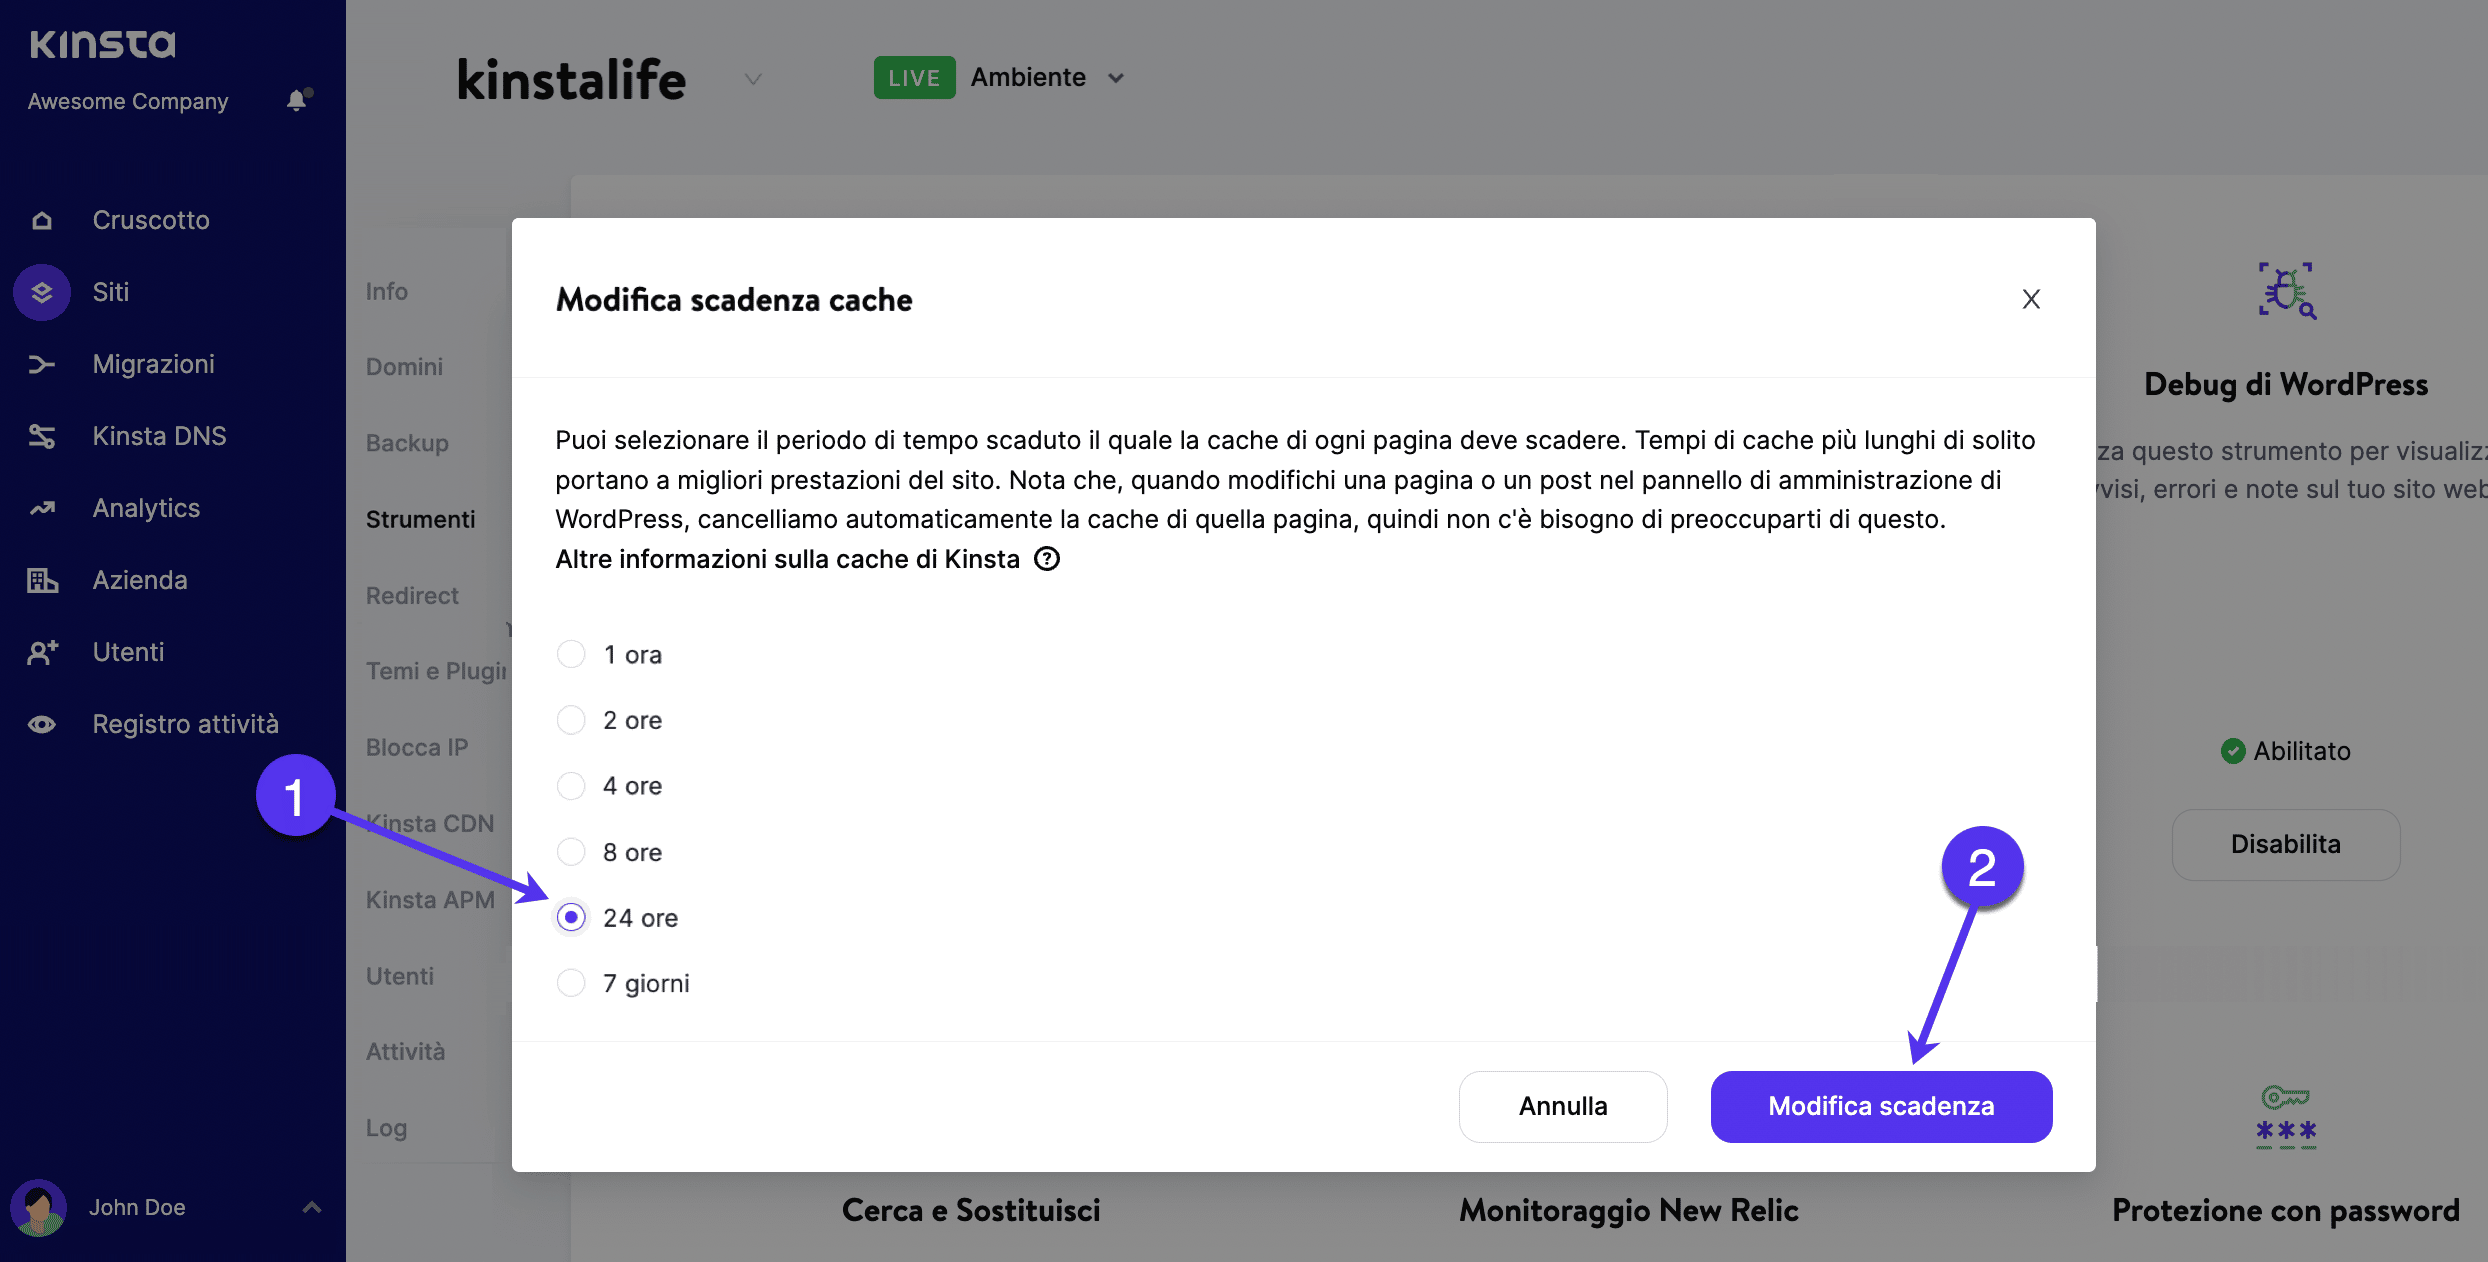Confirm with the Modifica scadenza button
The image size is (2488, 1262).
pyautogui.click(x=1880, y=1106)
